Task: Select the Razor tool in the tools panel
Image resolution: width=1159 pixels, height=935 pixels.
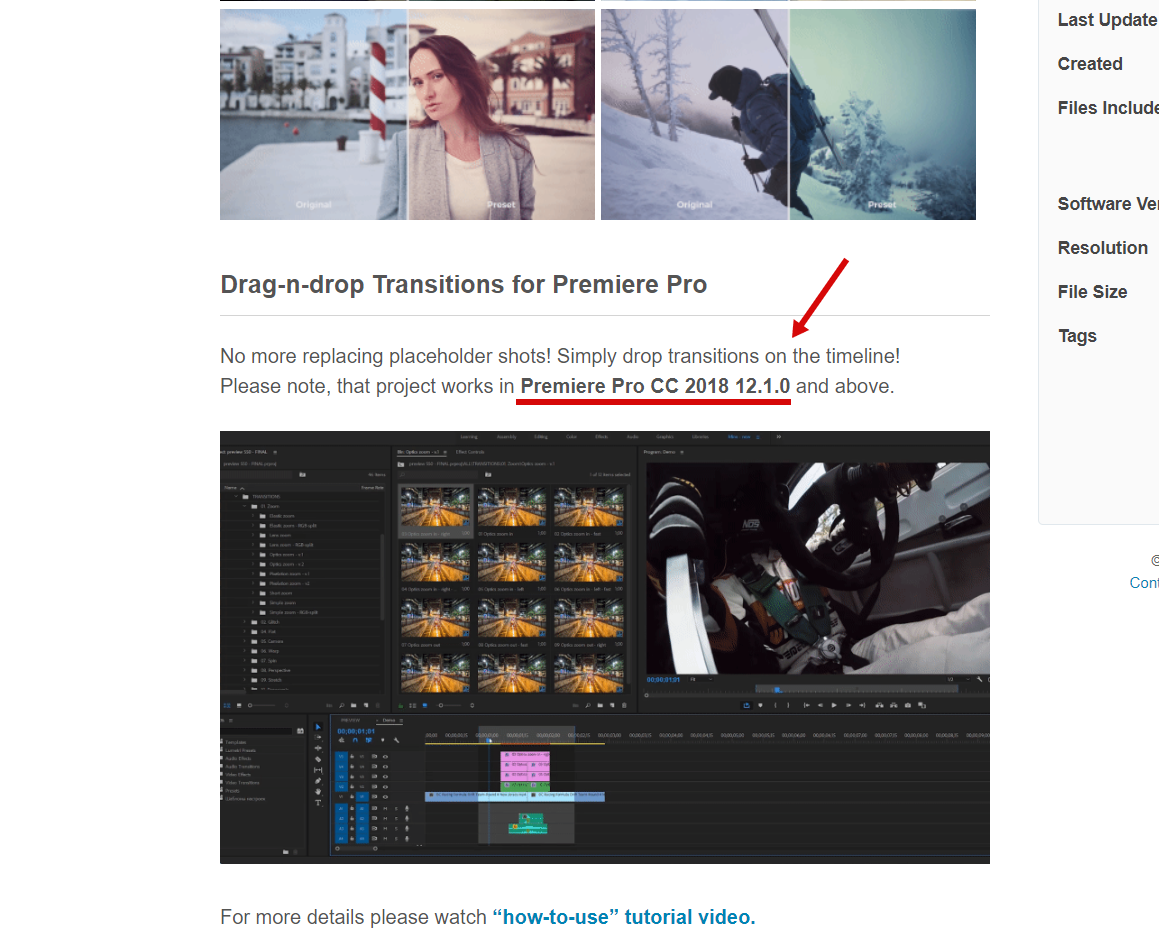Action: [x=318, y=759]
